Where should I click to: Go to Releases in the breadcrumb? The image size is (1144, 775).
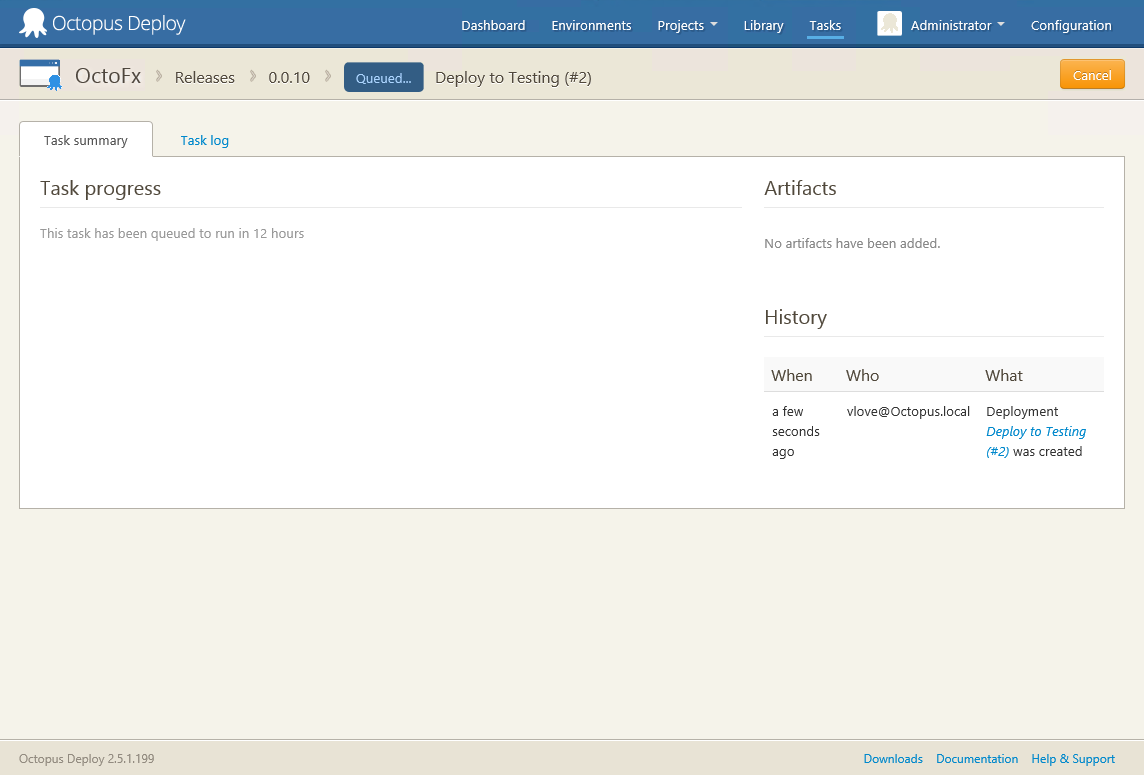click(x=204, y=78)
